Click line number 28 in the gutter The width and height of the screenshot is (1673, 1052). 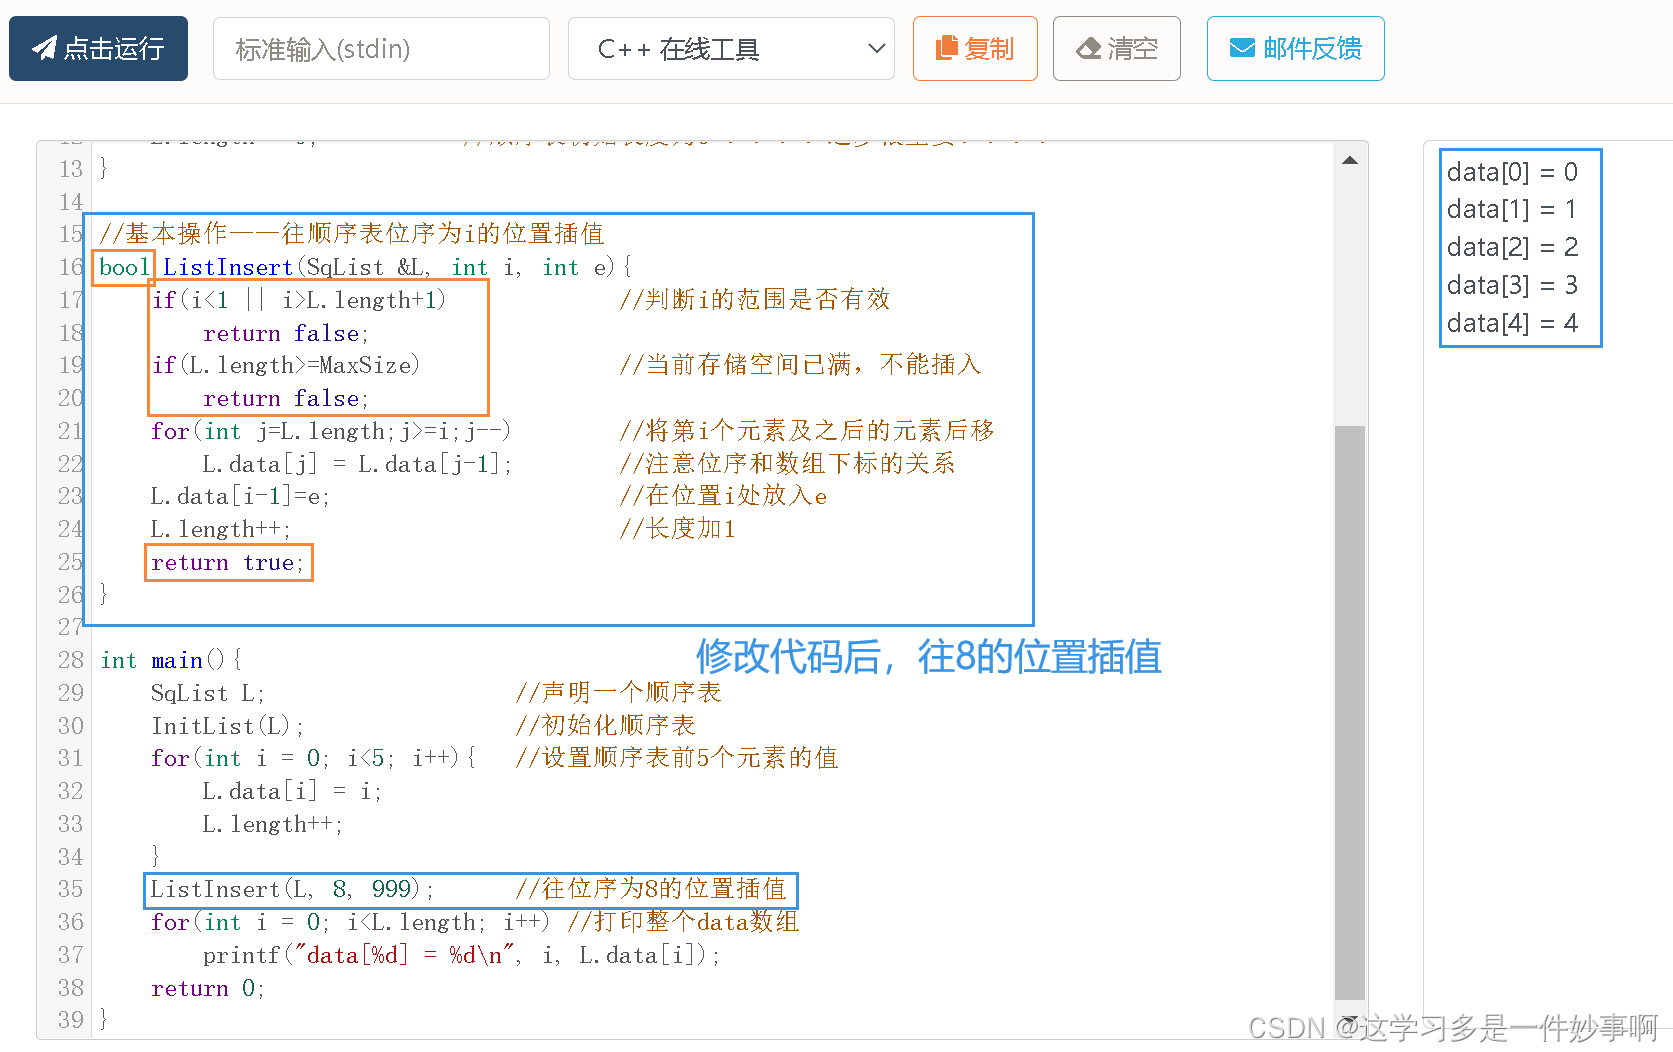[x=70, y=660]
